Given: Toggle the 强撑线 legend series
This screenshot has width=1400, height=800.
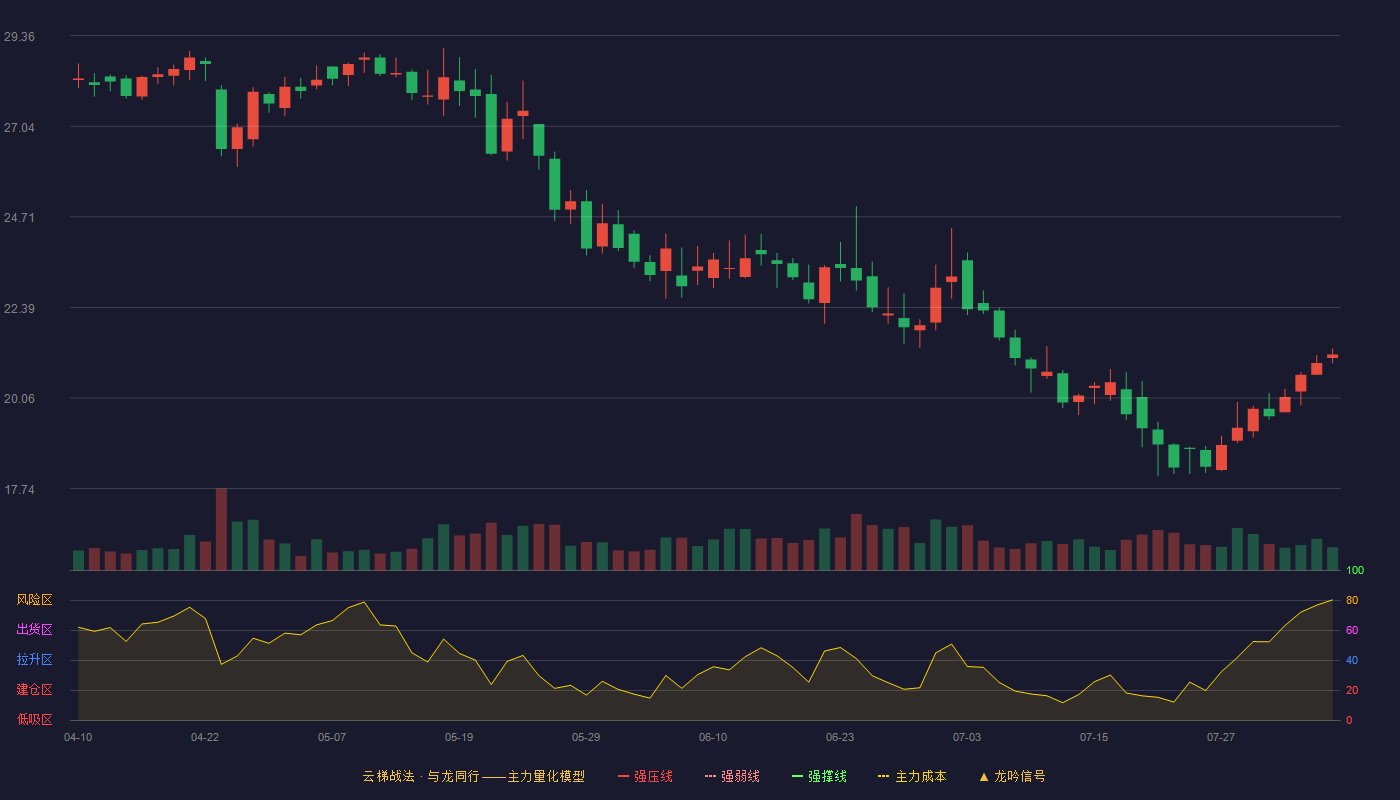Looking at the screenshot, I should click(x=819, y=776).
